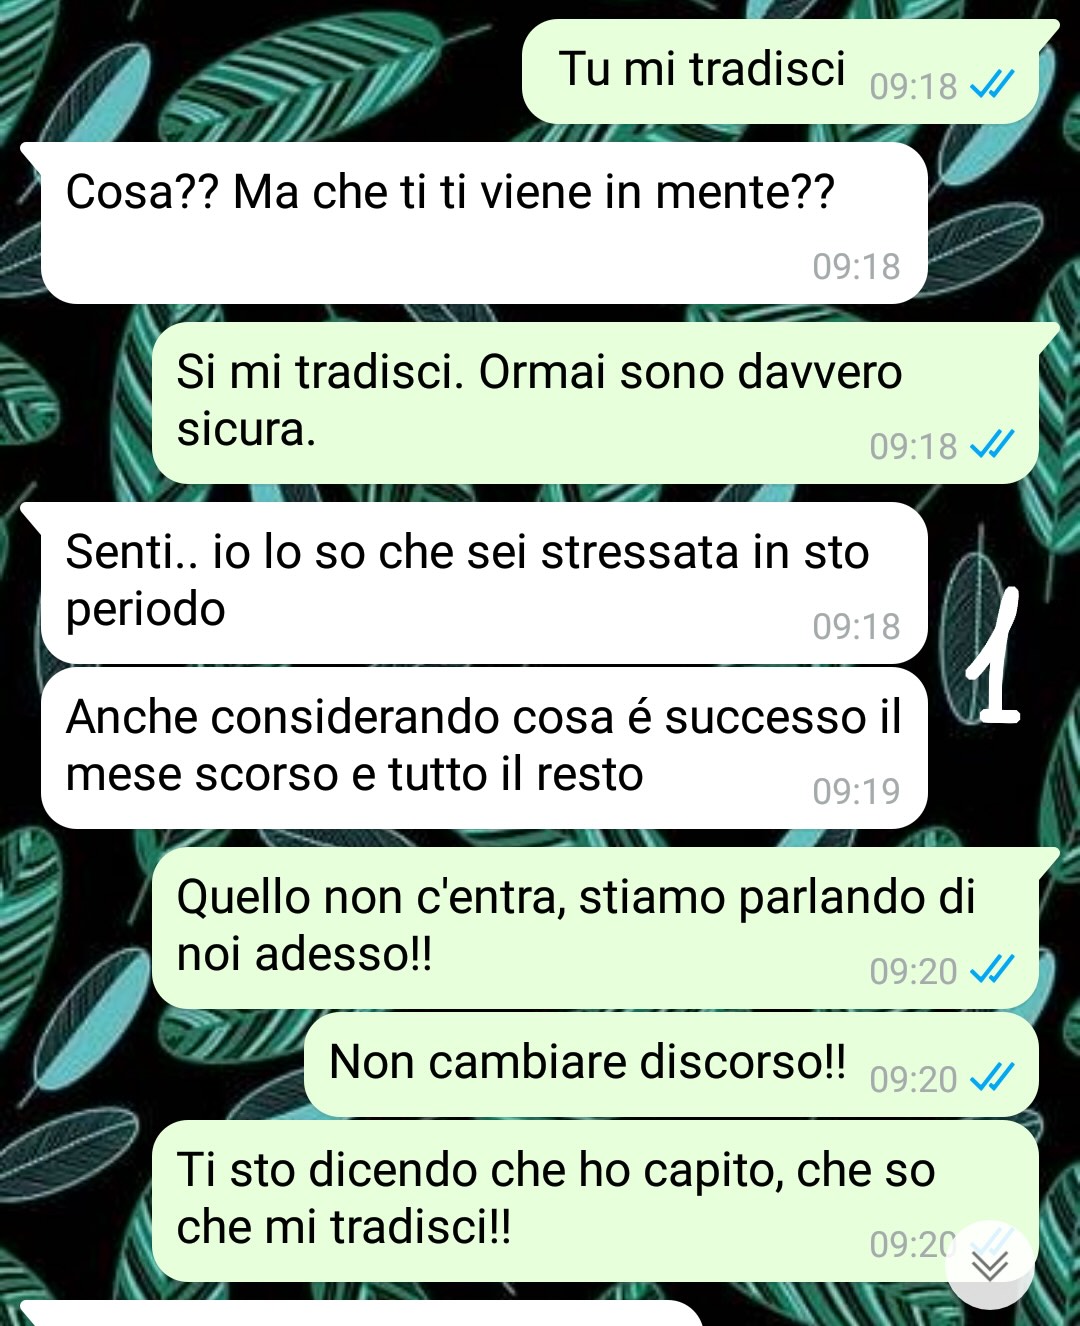Tap blue ticks on 'Ormai sono davvero sicura'

coord(992,445)
